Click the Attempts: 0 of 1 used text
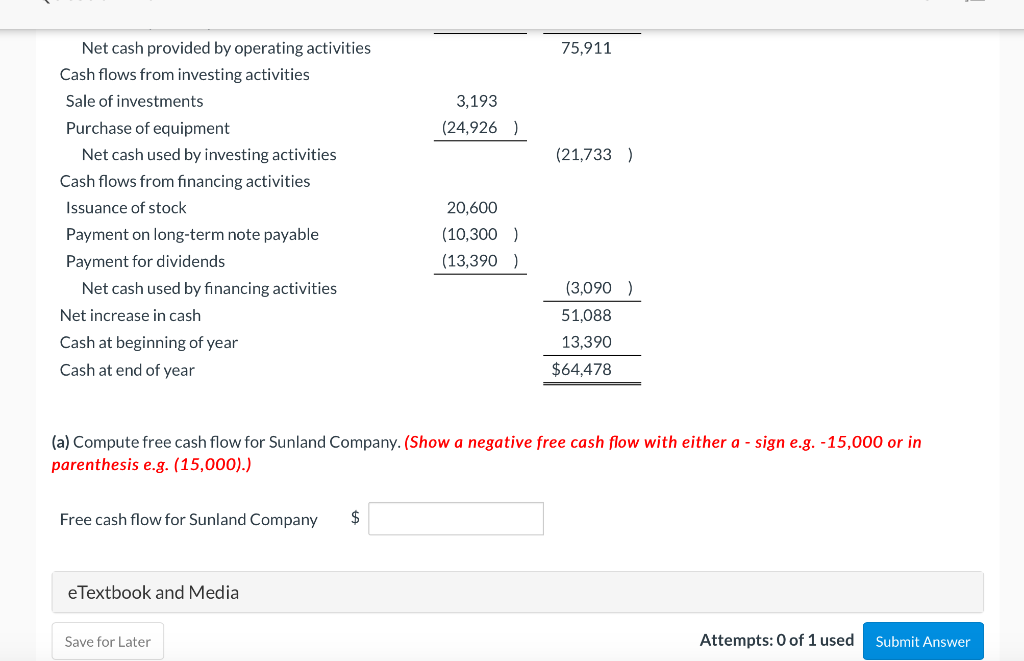 (x=776, y=640)
